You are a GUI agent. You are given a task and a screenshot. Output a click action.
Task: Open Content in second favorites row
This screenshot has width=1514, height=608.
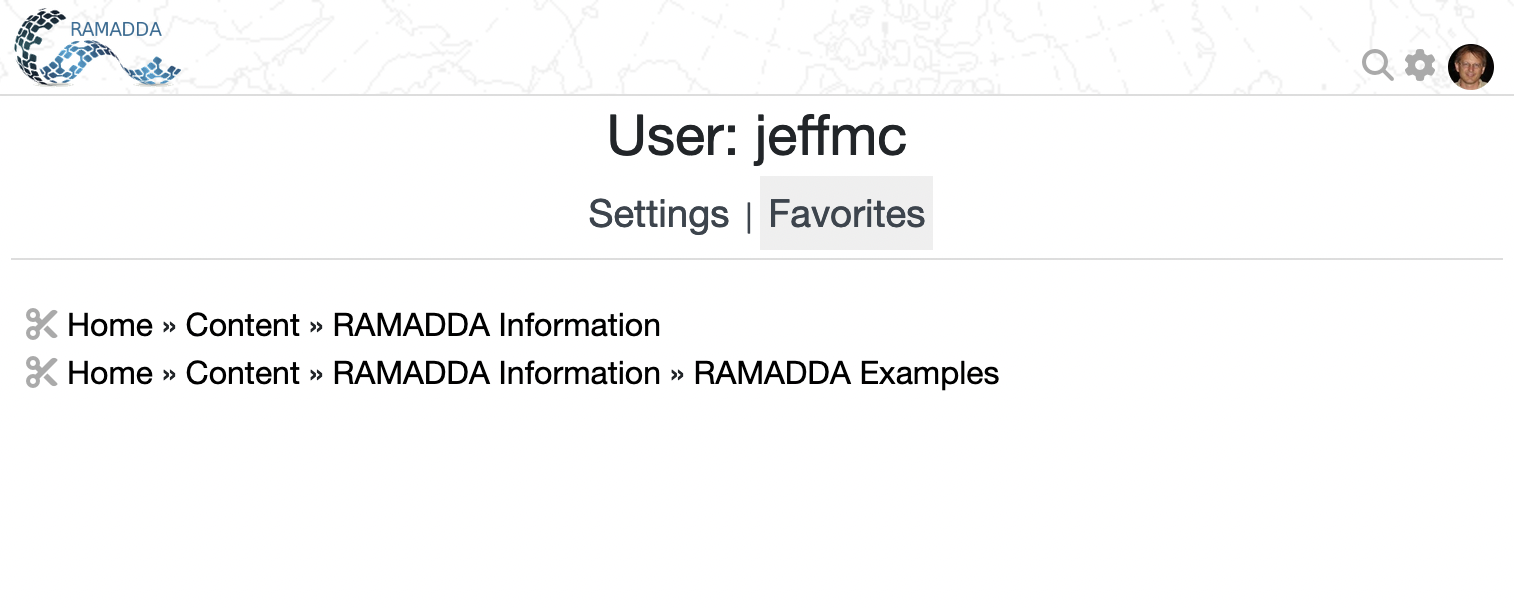tap(242, 373)
